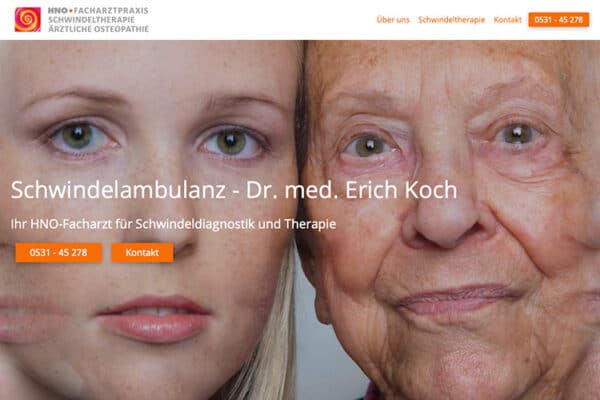Click the hero phone button 0531 - 45 278
600x400 pixels.
coord(59,253)
